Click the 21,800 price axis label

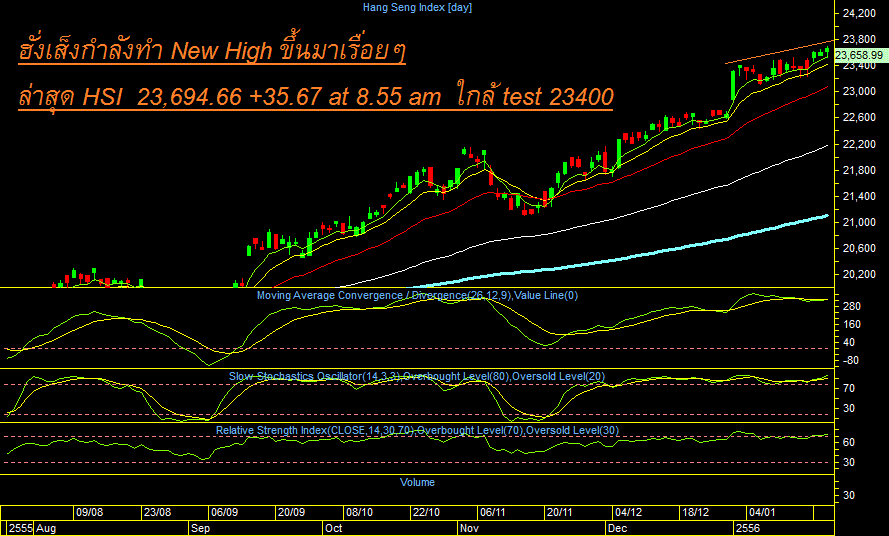pos(860,170)
